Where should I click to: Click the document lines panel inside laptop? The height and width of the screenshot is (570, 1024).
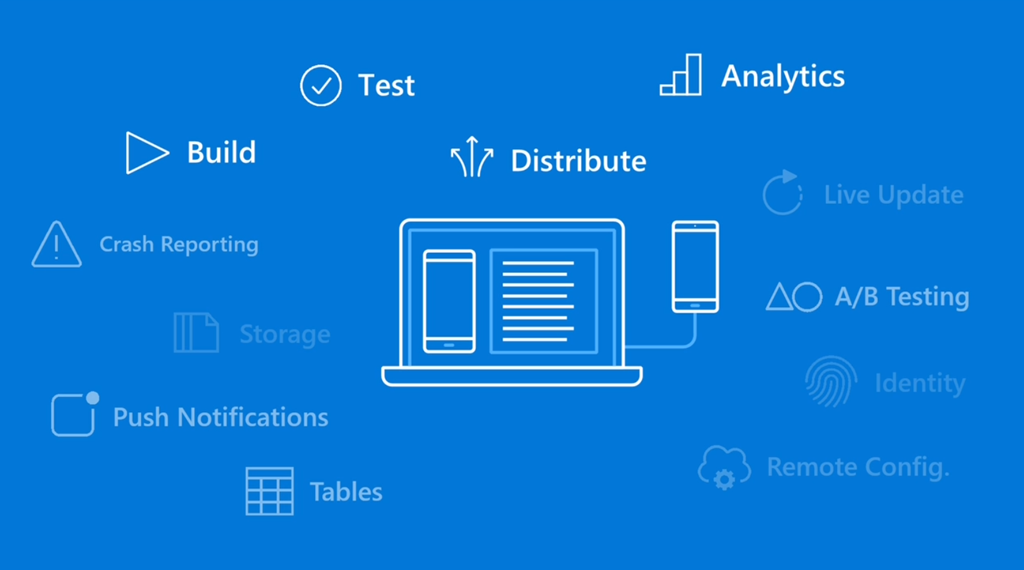(544, 301)
